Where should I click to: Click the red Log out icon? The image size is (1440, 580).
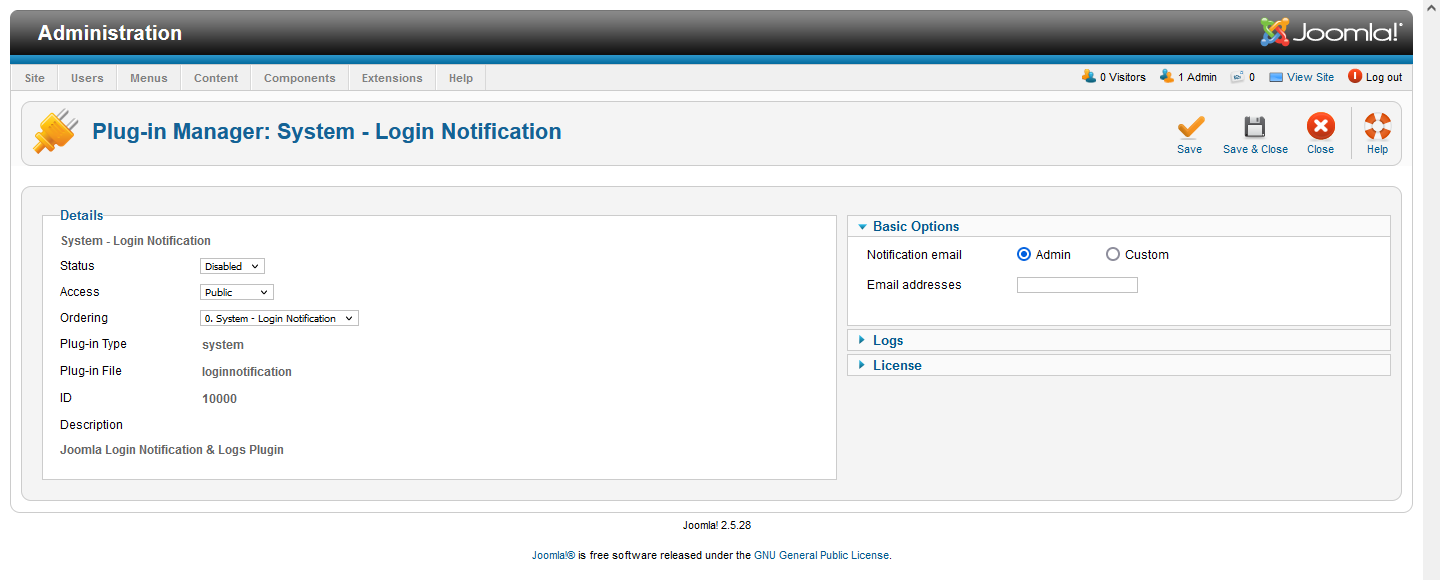pos(1355,77)
